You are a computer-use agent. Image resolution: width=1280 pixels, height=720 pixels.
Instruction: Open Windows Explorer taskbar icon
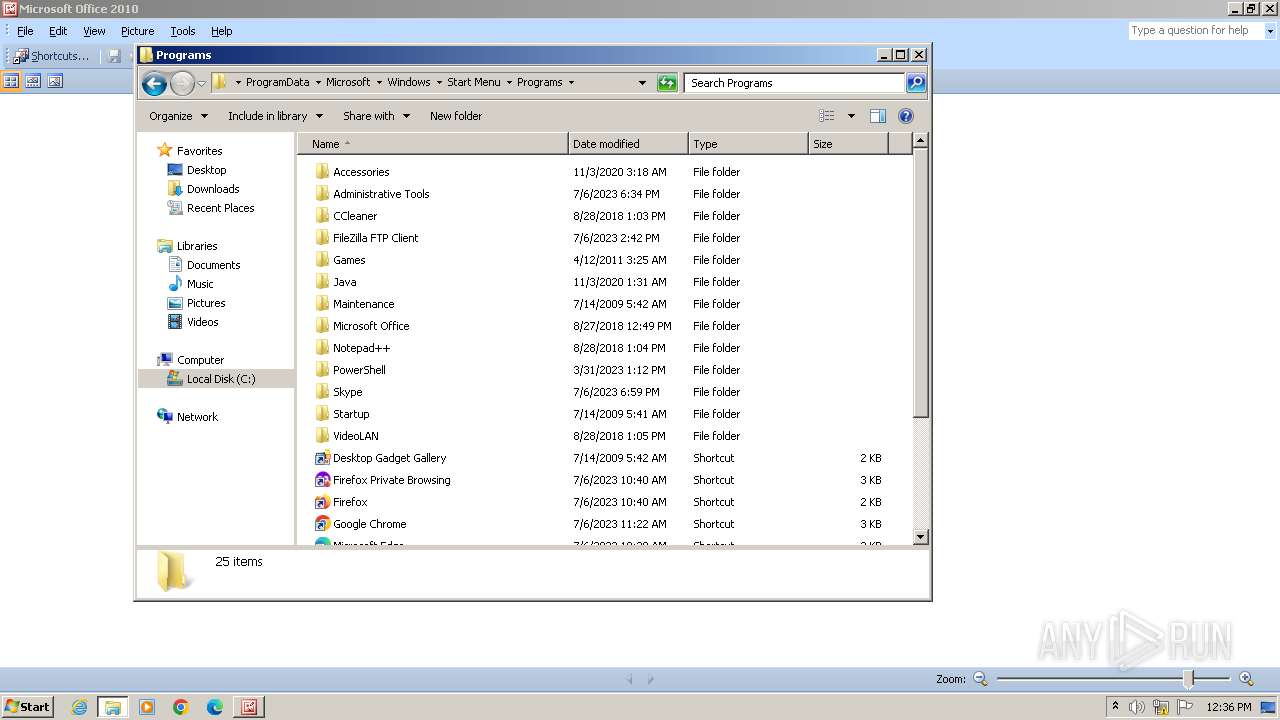pos(113,707)
